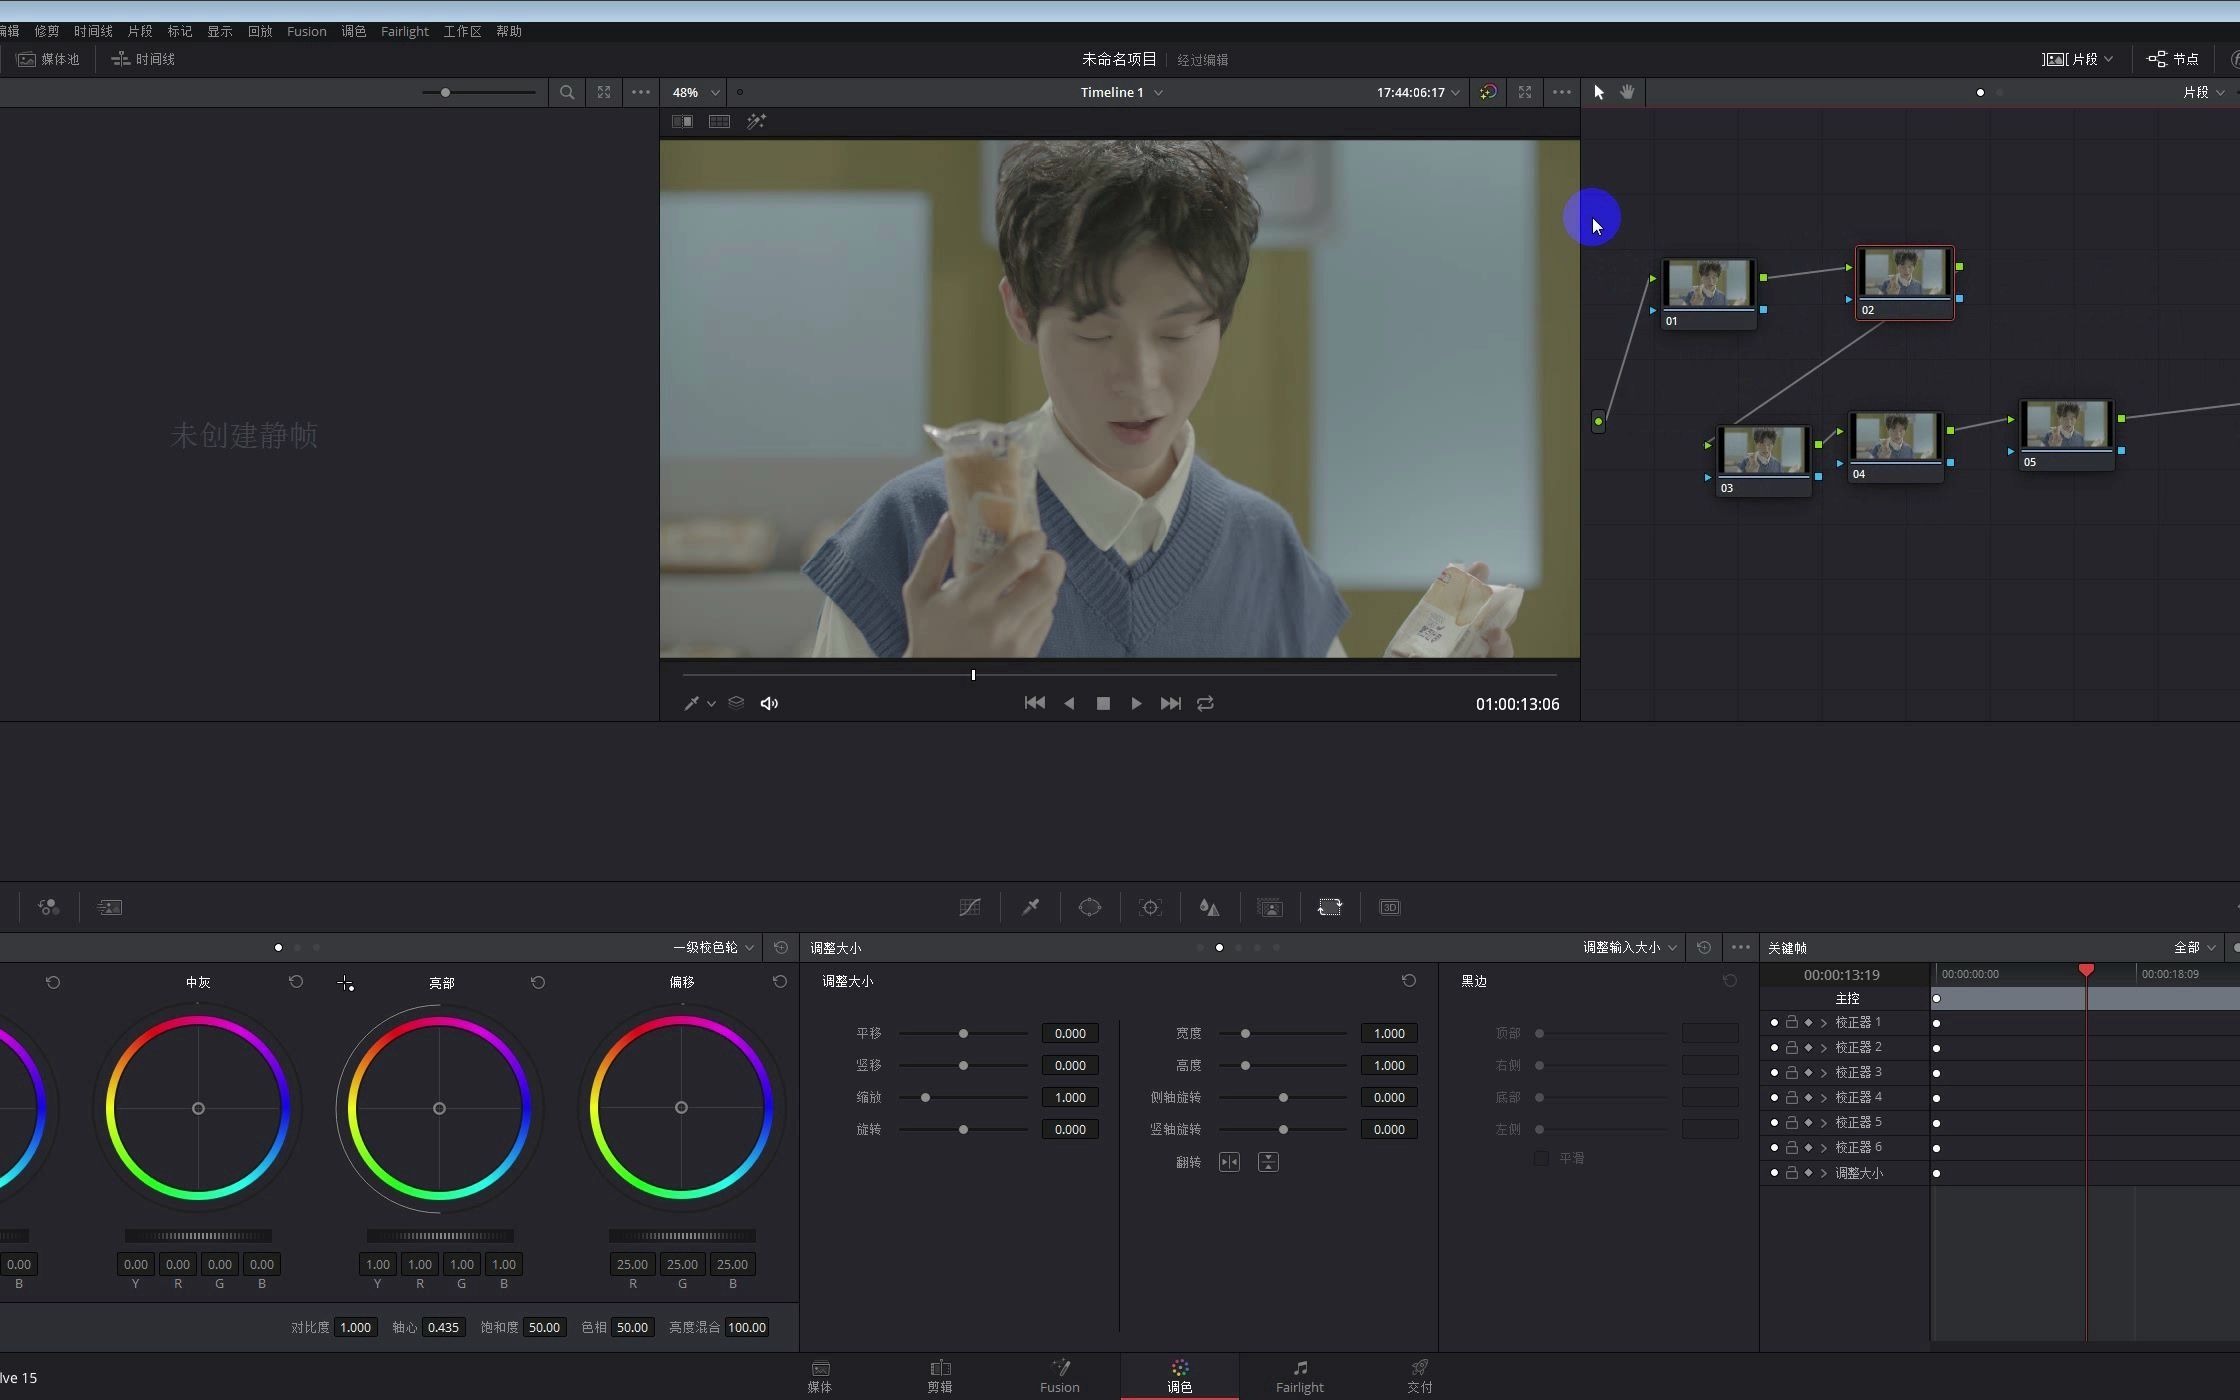Open the RGB mixer palette icon

click(48, 907)
